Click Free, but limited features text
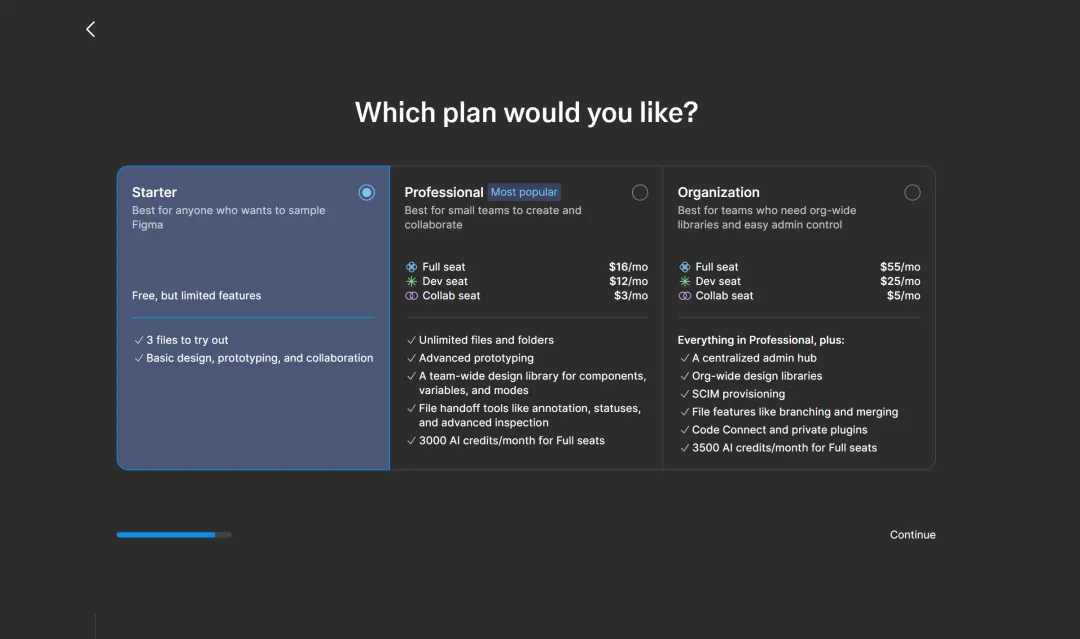1080x639 pixels. [196, 296]
